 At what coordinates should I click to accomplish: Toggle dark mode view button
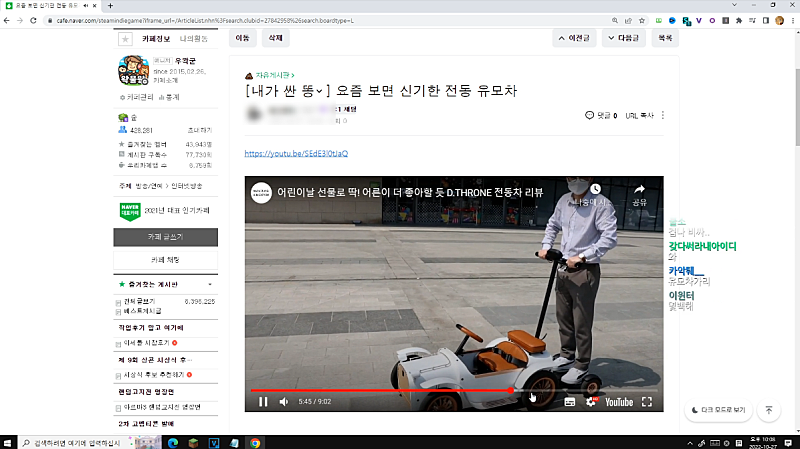coord(717,410)
